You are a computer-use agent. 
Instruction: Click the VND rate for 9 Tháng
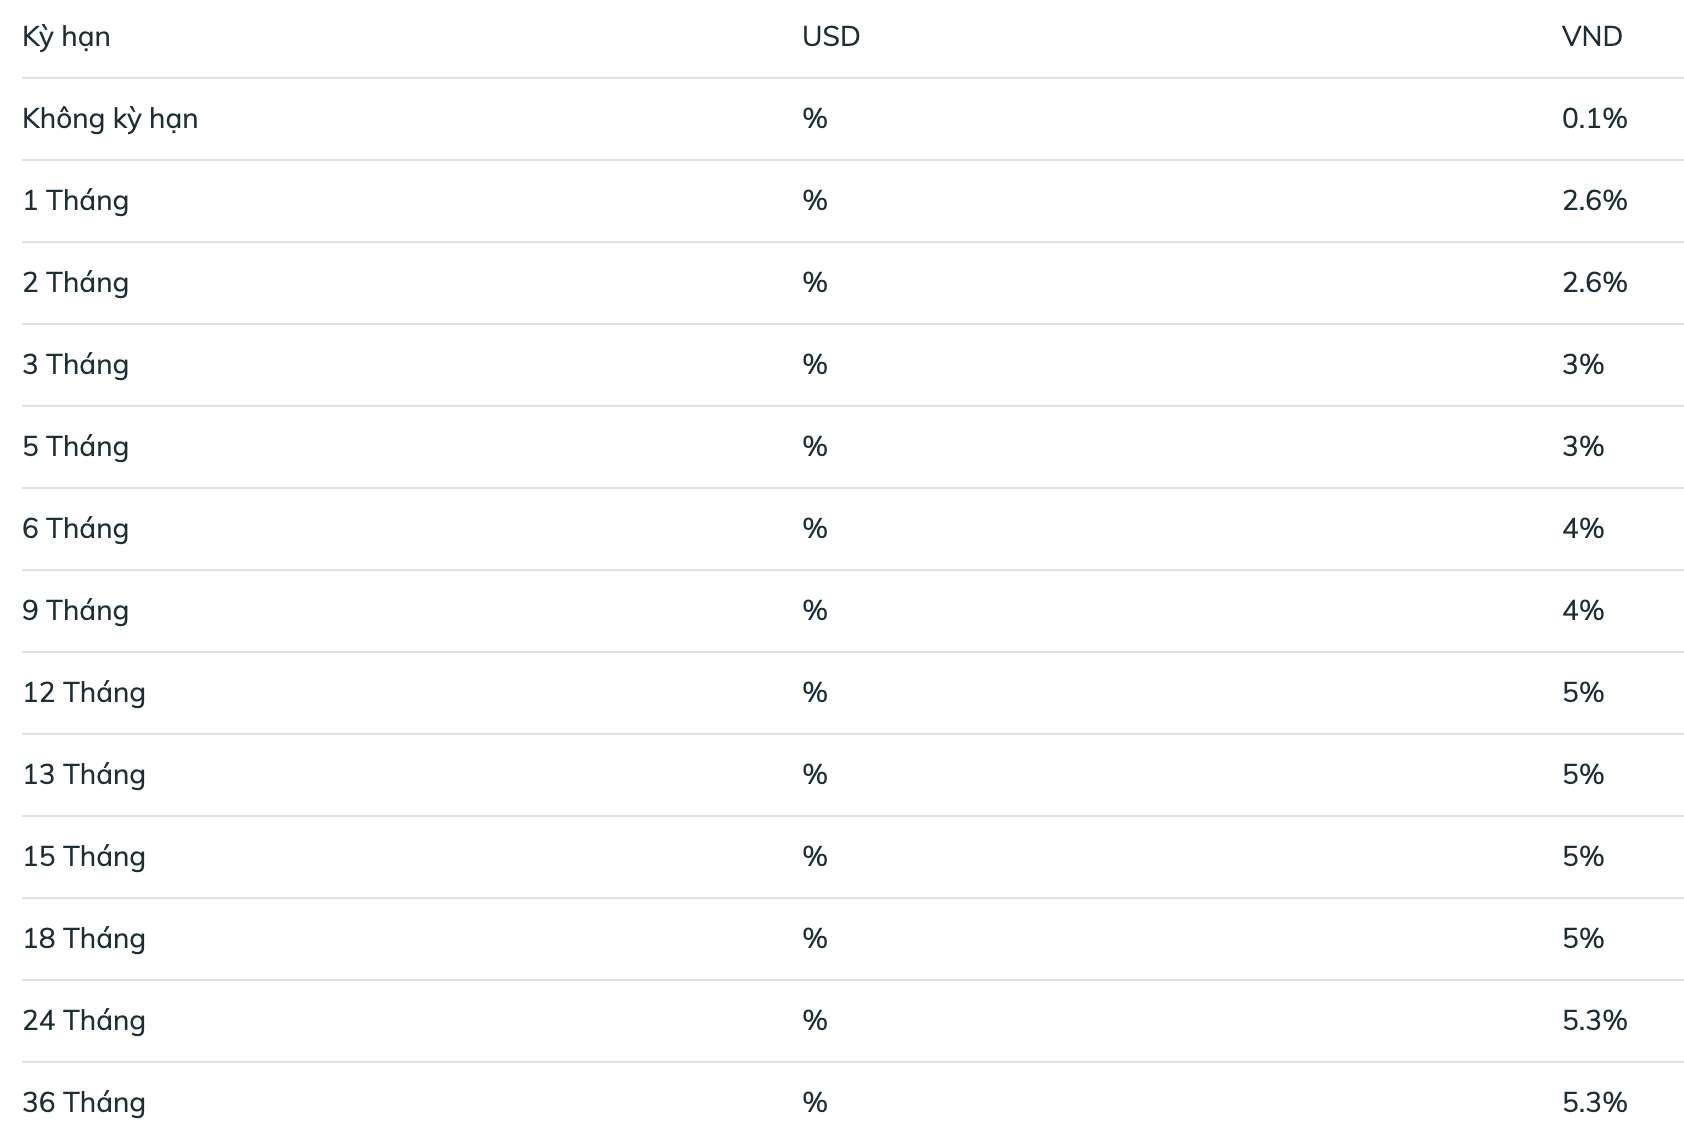point(1583,611)
